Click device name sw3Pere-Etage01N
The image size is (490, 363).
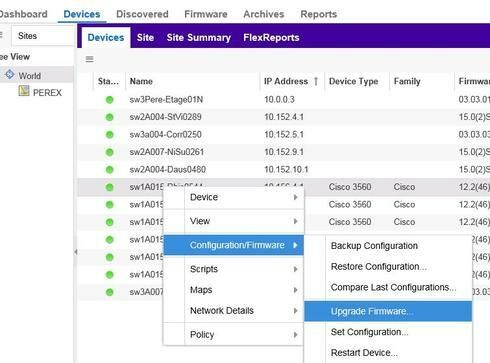(x=166, y=100)
